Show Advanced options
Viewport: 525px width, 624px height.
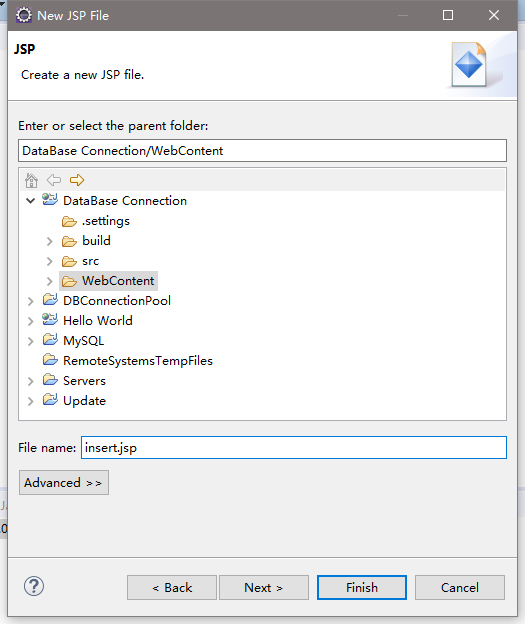pyautogui.click(x=64, y=483)
